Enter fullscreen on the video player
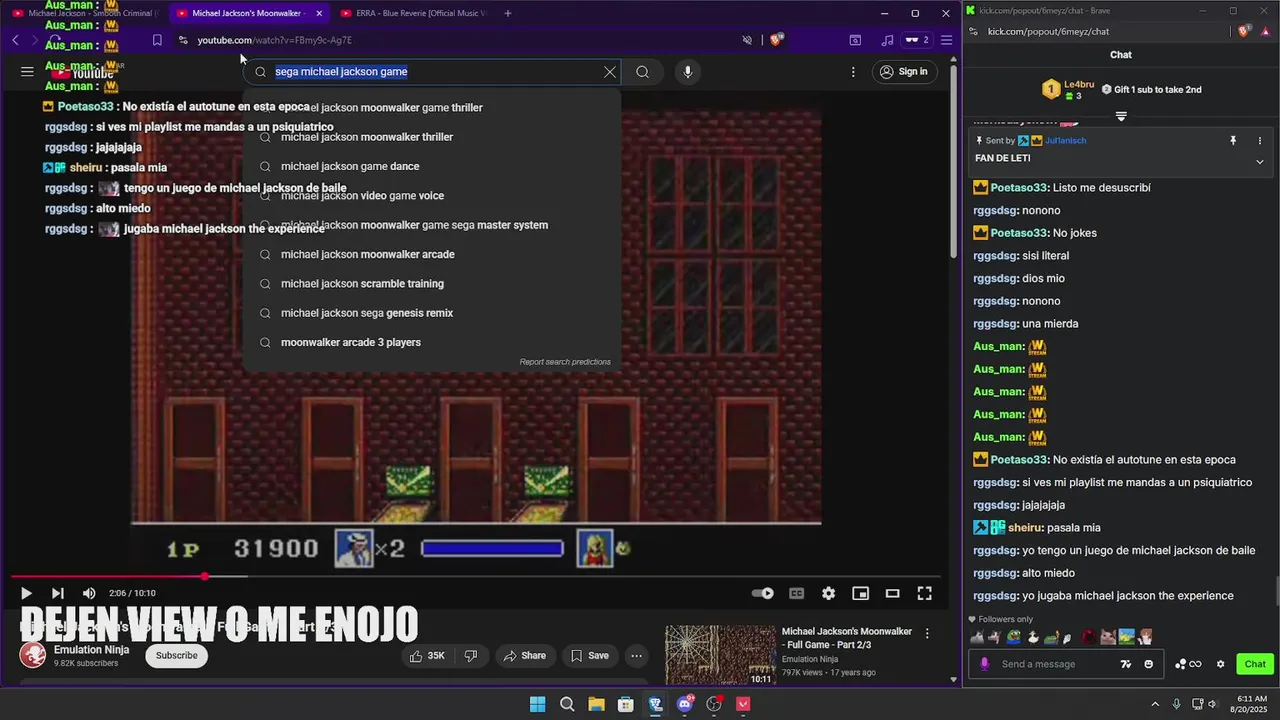1280x720 pixels. point(925,593)
